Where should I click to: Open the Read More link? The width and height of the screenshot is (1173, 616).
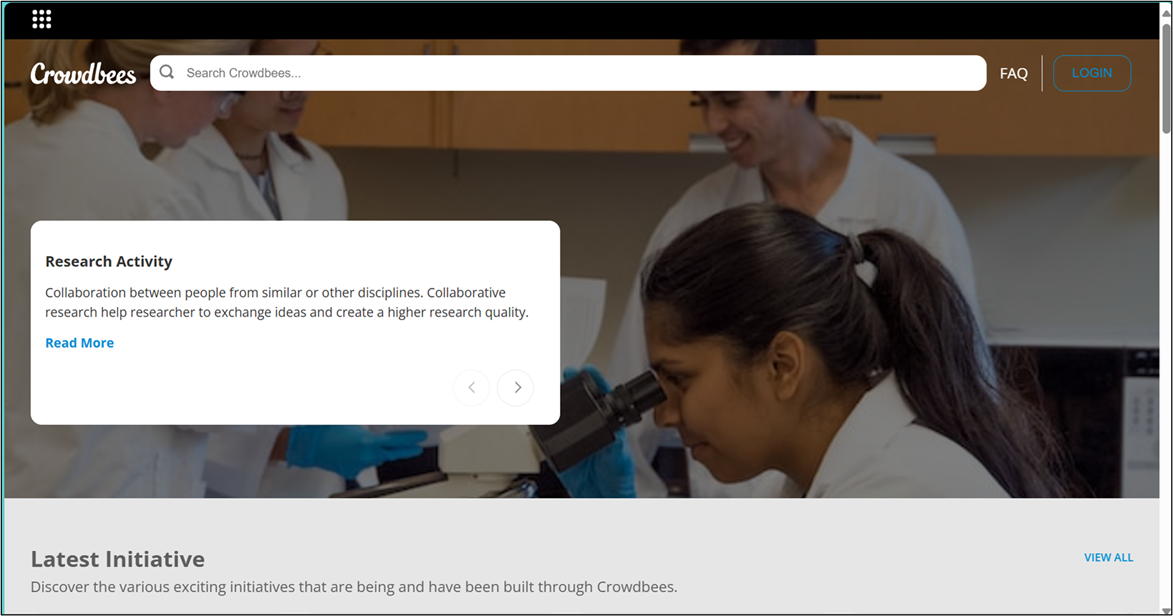(x=79, y=343)
